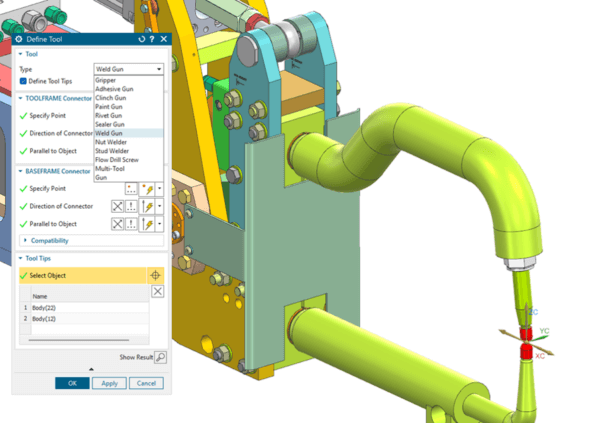Choose Gripper from the type list
The width and height of the screenshot is (600, 423).
[107, 79]
